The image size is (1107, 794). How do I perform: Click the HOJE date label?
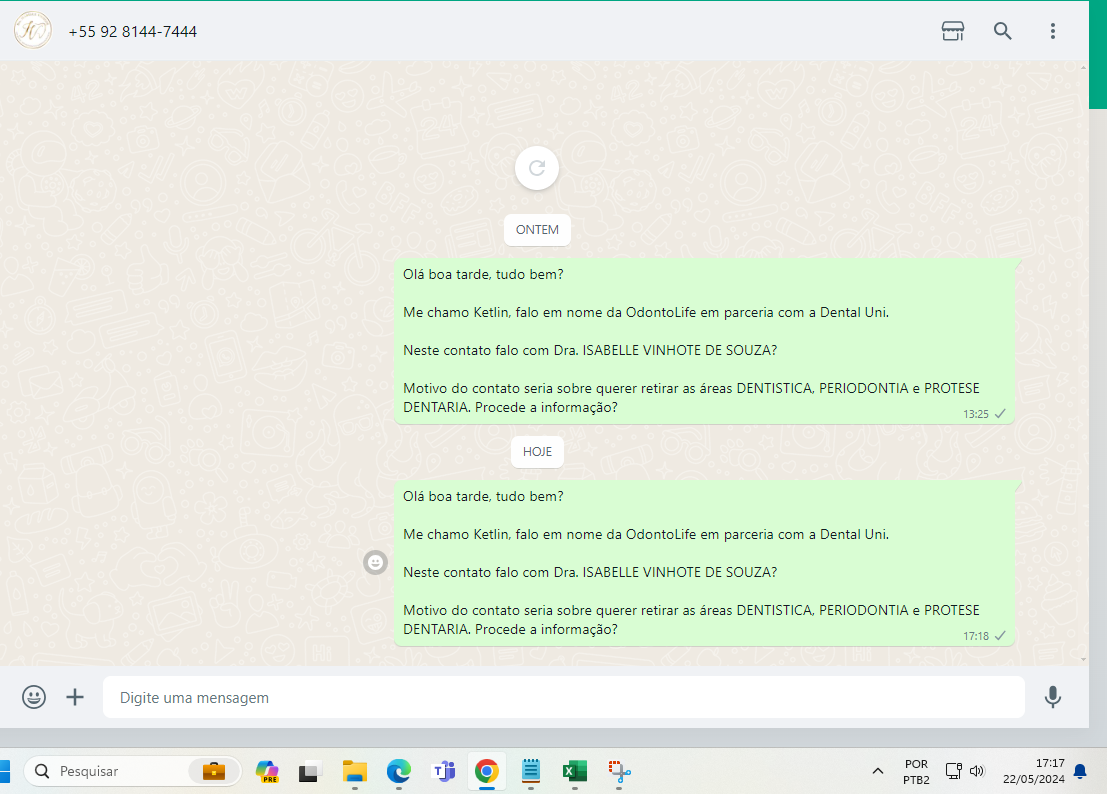coord(537,452)
